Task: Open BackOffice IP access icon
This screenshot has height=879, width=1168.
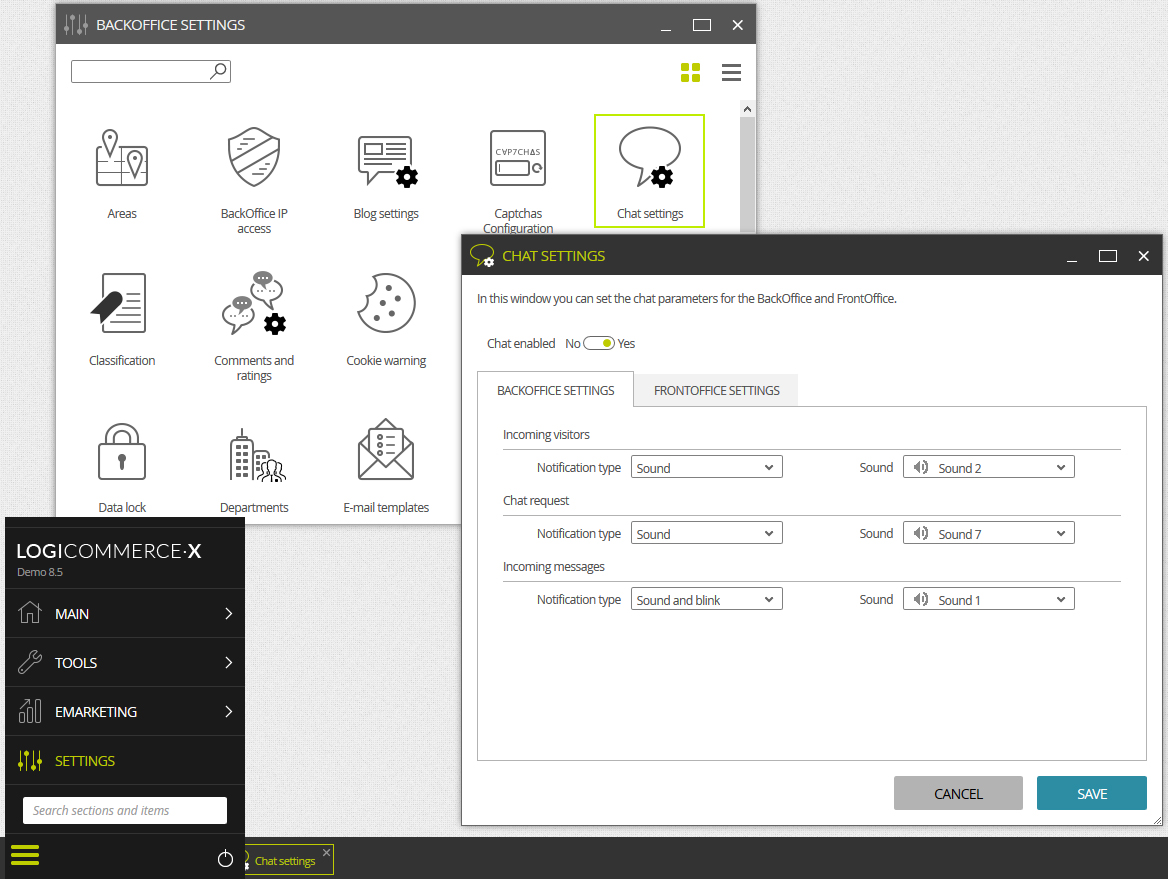Action: [x=254, y=156]
